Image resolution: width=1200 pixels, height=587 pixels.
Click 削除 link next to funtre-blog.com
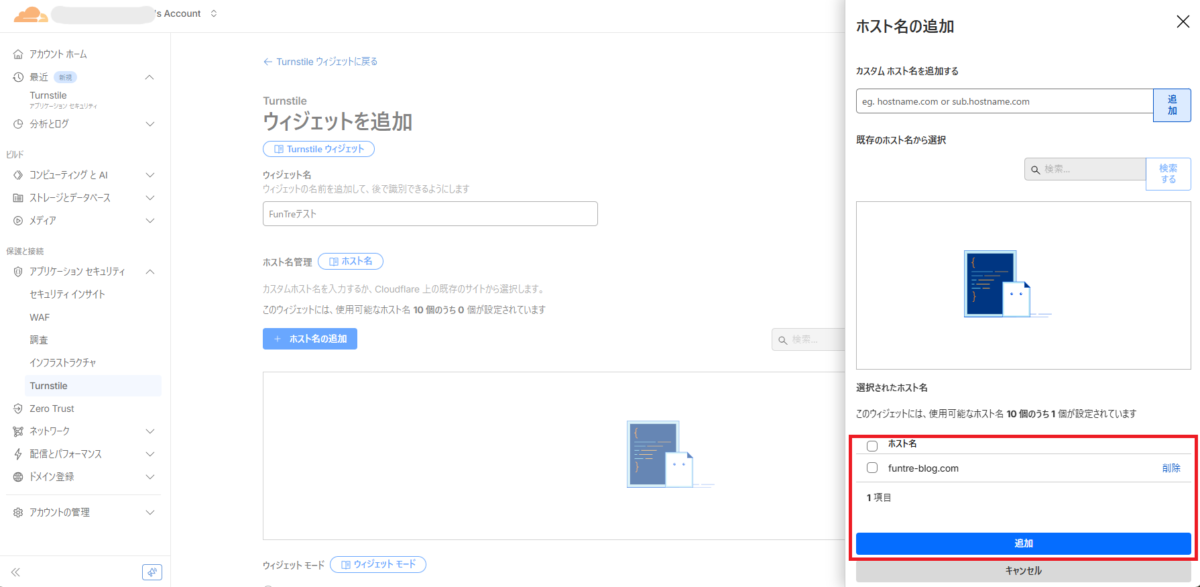pos(1170,468)
